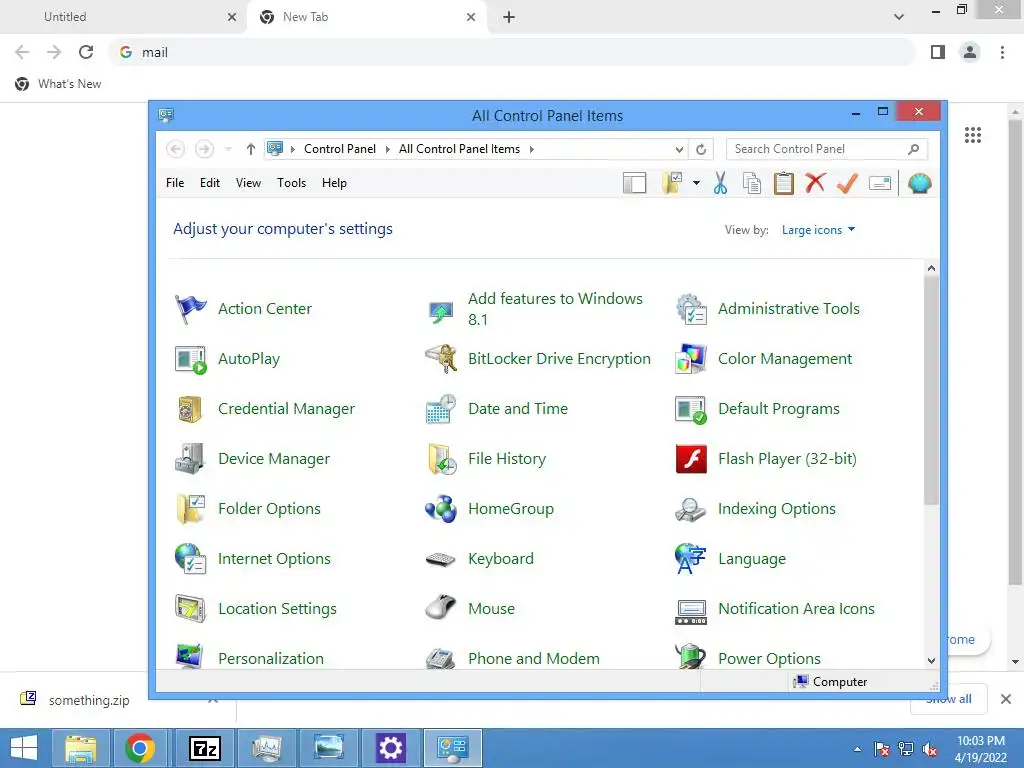Open Mouse icon
This screenshot has width=1024, height=768.
441,609
